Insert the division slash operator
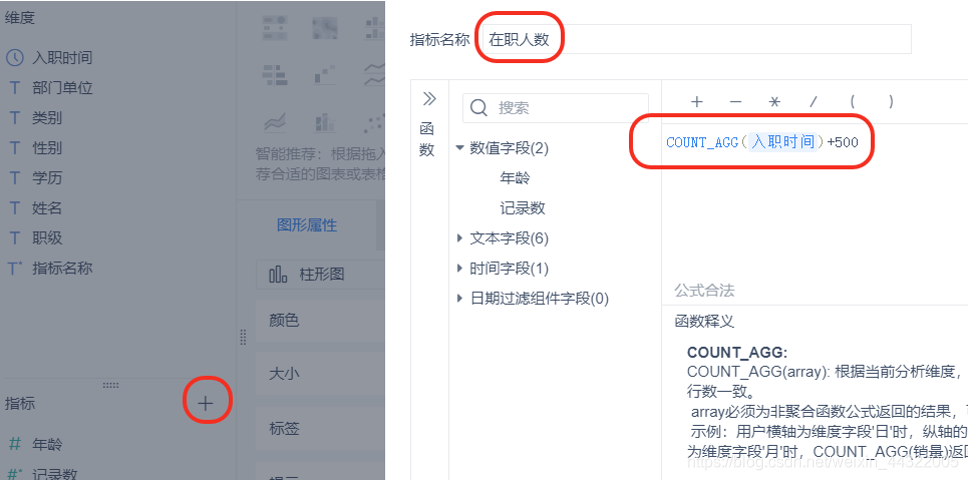Screen dimensions: 968x480 click(x=813, y=102)
